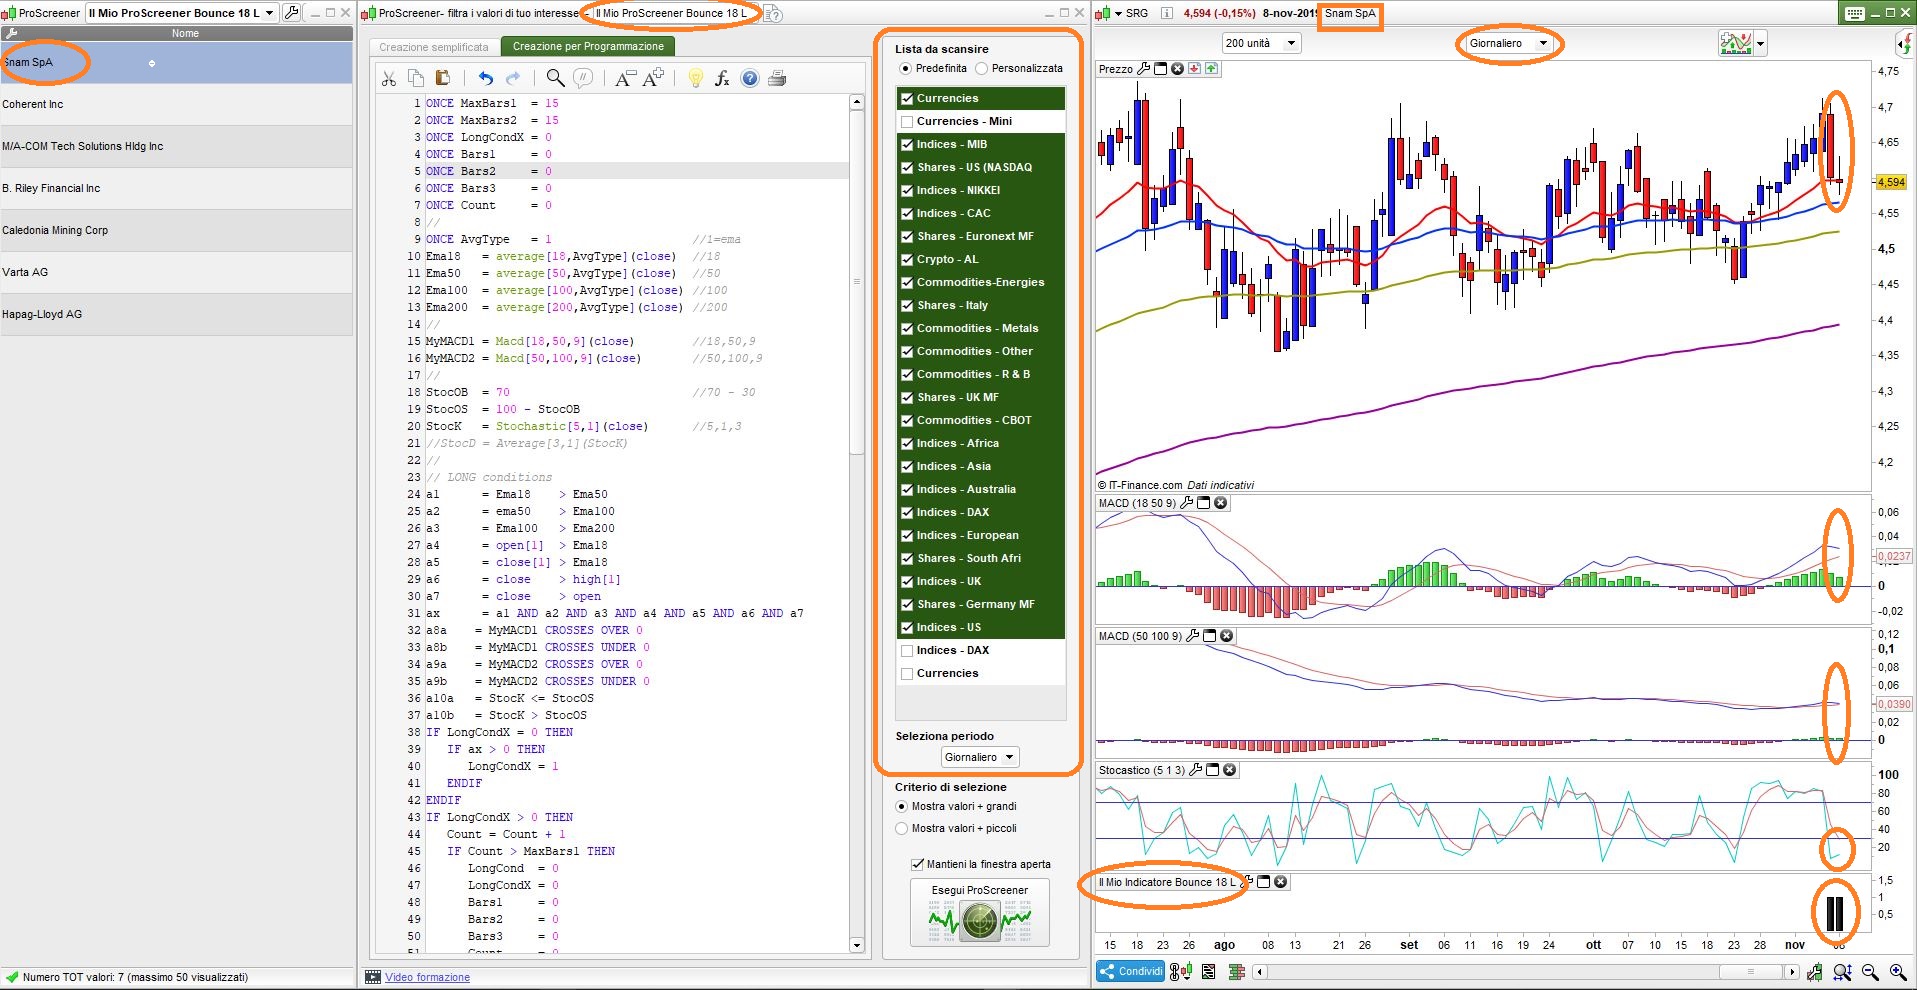Open the ProScreener selection dropdown in left panel
This screenshot has height=990, width=1917.
[181, 13]
